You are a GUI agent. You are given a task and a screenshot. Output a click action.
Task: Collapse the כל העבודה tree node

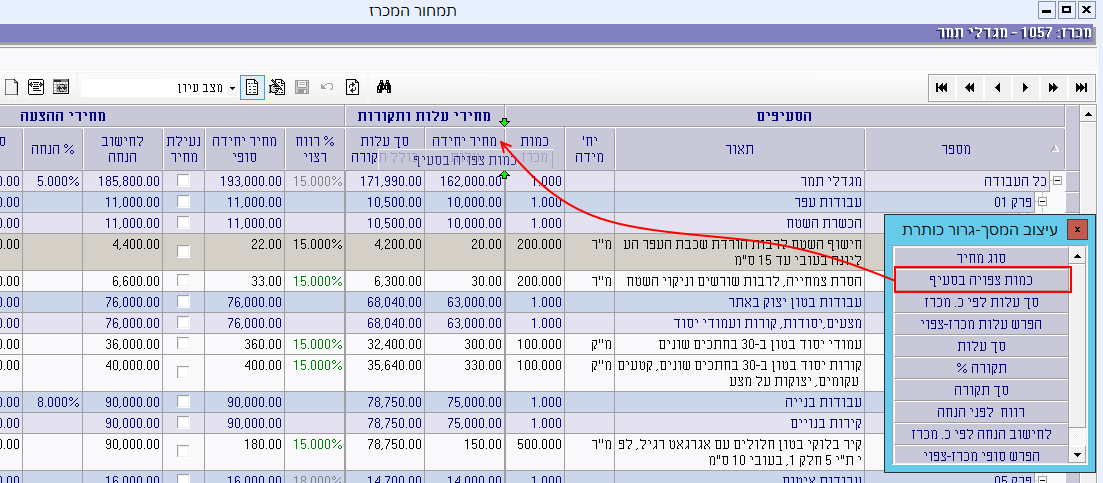(1056, 181)
